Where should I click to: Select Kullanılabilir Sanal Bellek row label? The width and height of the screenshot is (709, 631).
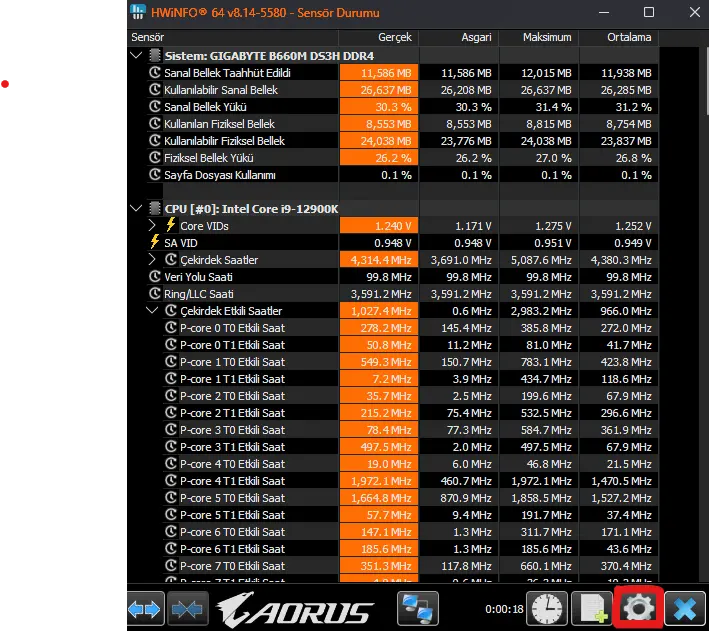pyautogui.click(x=221, y=90)
